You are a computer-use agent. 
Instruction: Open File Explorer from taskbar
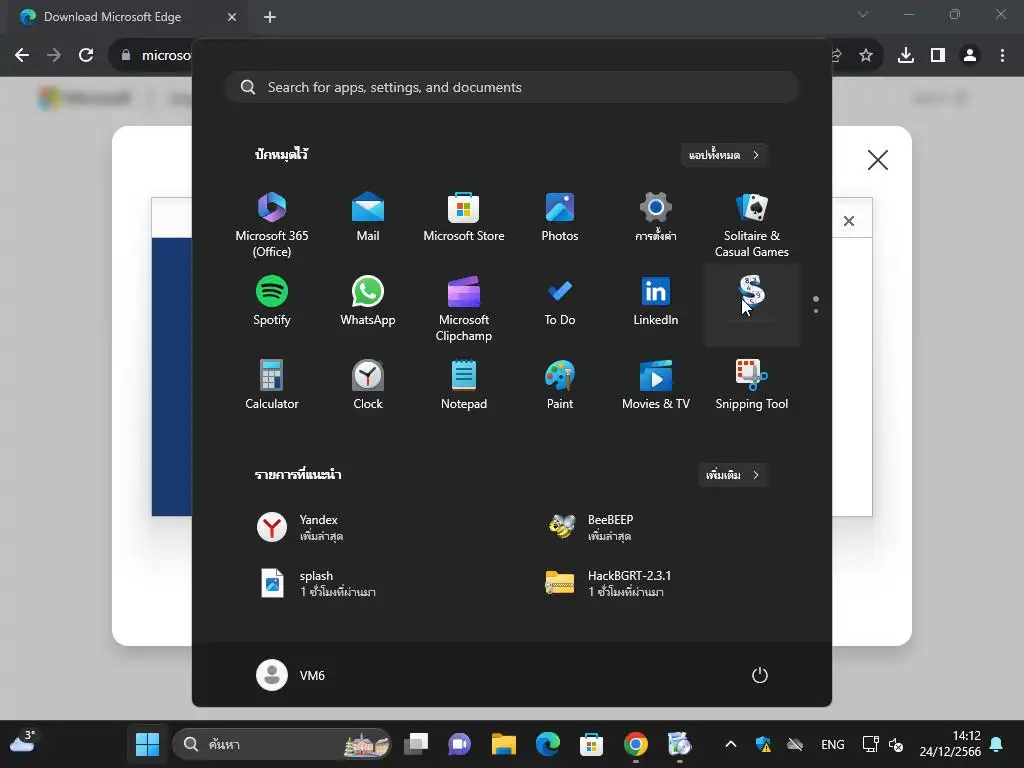coord(504,744)
